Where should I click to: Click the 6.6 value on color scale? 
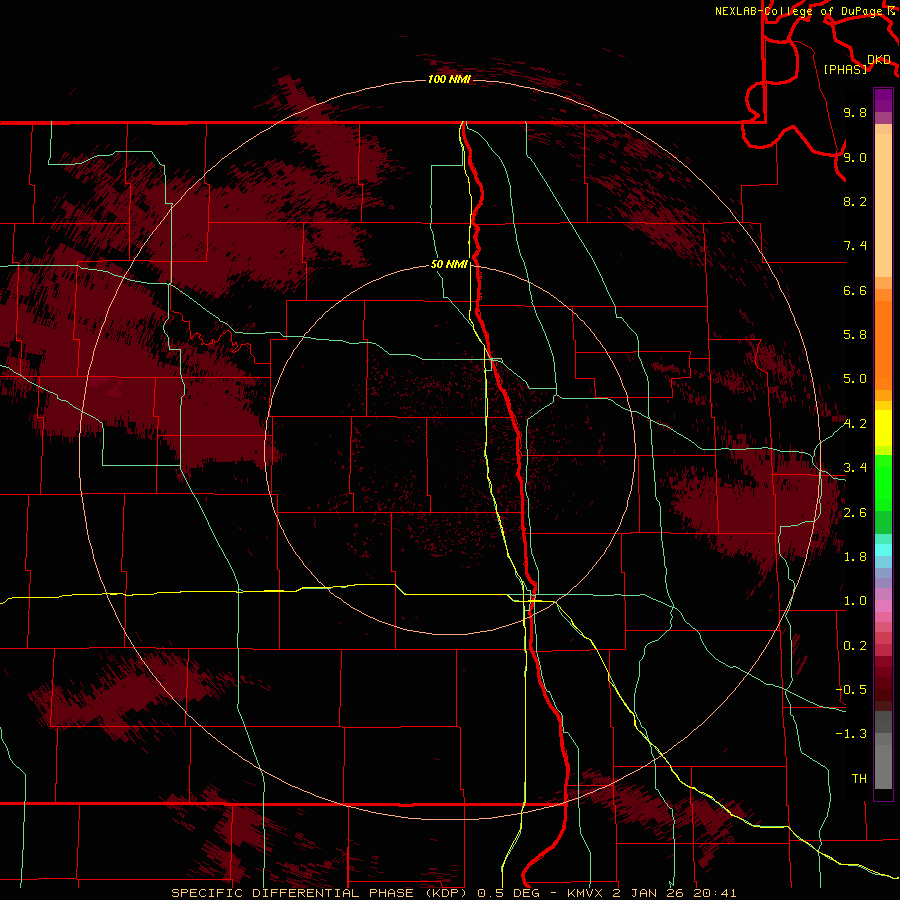click(x=855, y=290)
